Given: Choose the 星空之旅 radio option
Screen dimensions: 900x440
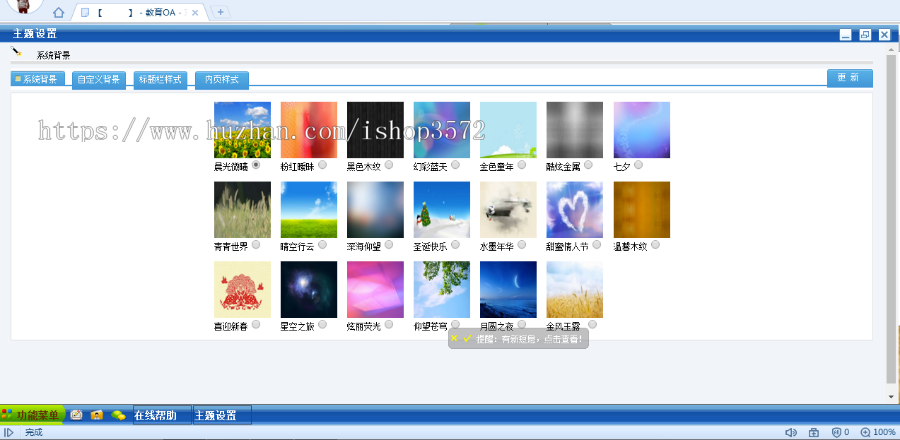Looking at the screenshot, I should 323,324.
